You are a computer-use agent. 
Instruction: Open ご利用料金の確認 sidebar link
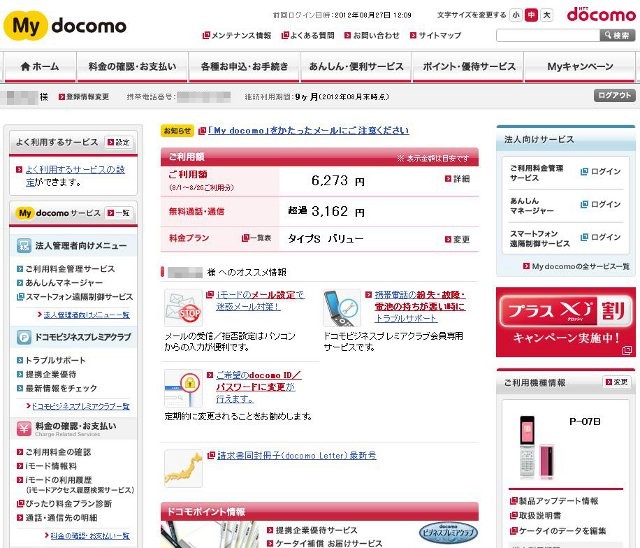tap(54, 452)
